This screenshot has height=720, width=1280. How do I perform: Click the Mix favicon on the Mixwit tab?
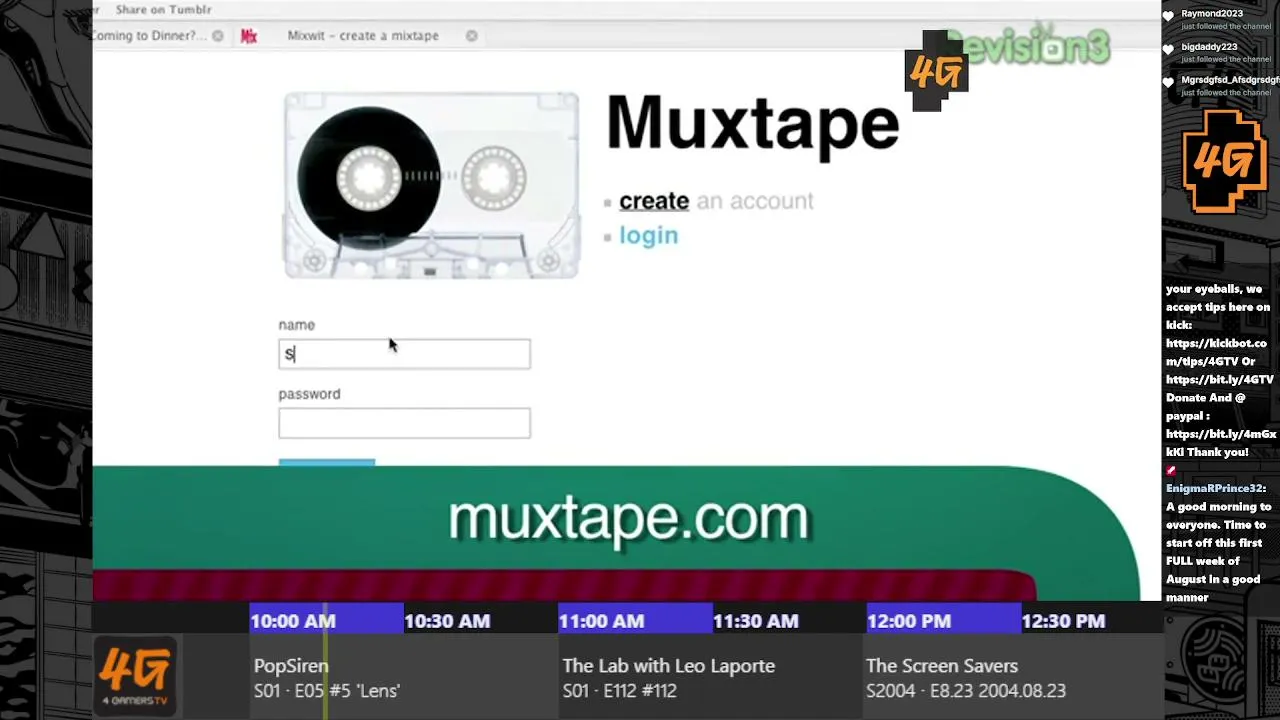tap(249, 36)
